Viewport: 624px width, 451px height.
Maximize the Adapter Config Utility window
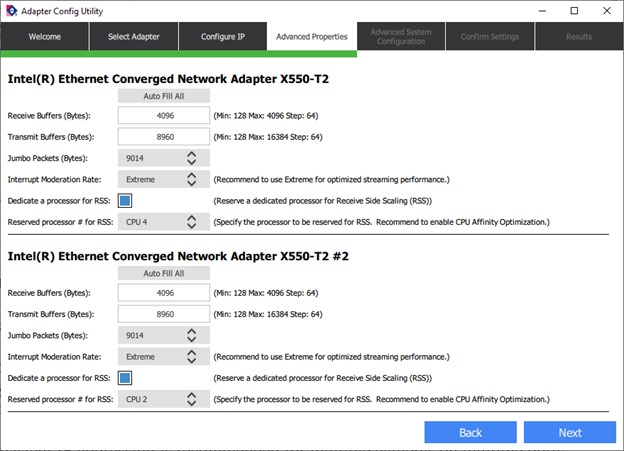pyautogui.click(x=574, y=11)
